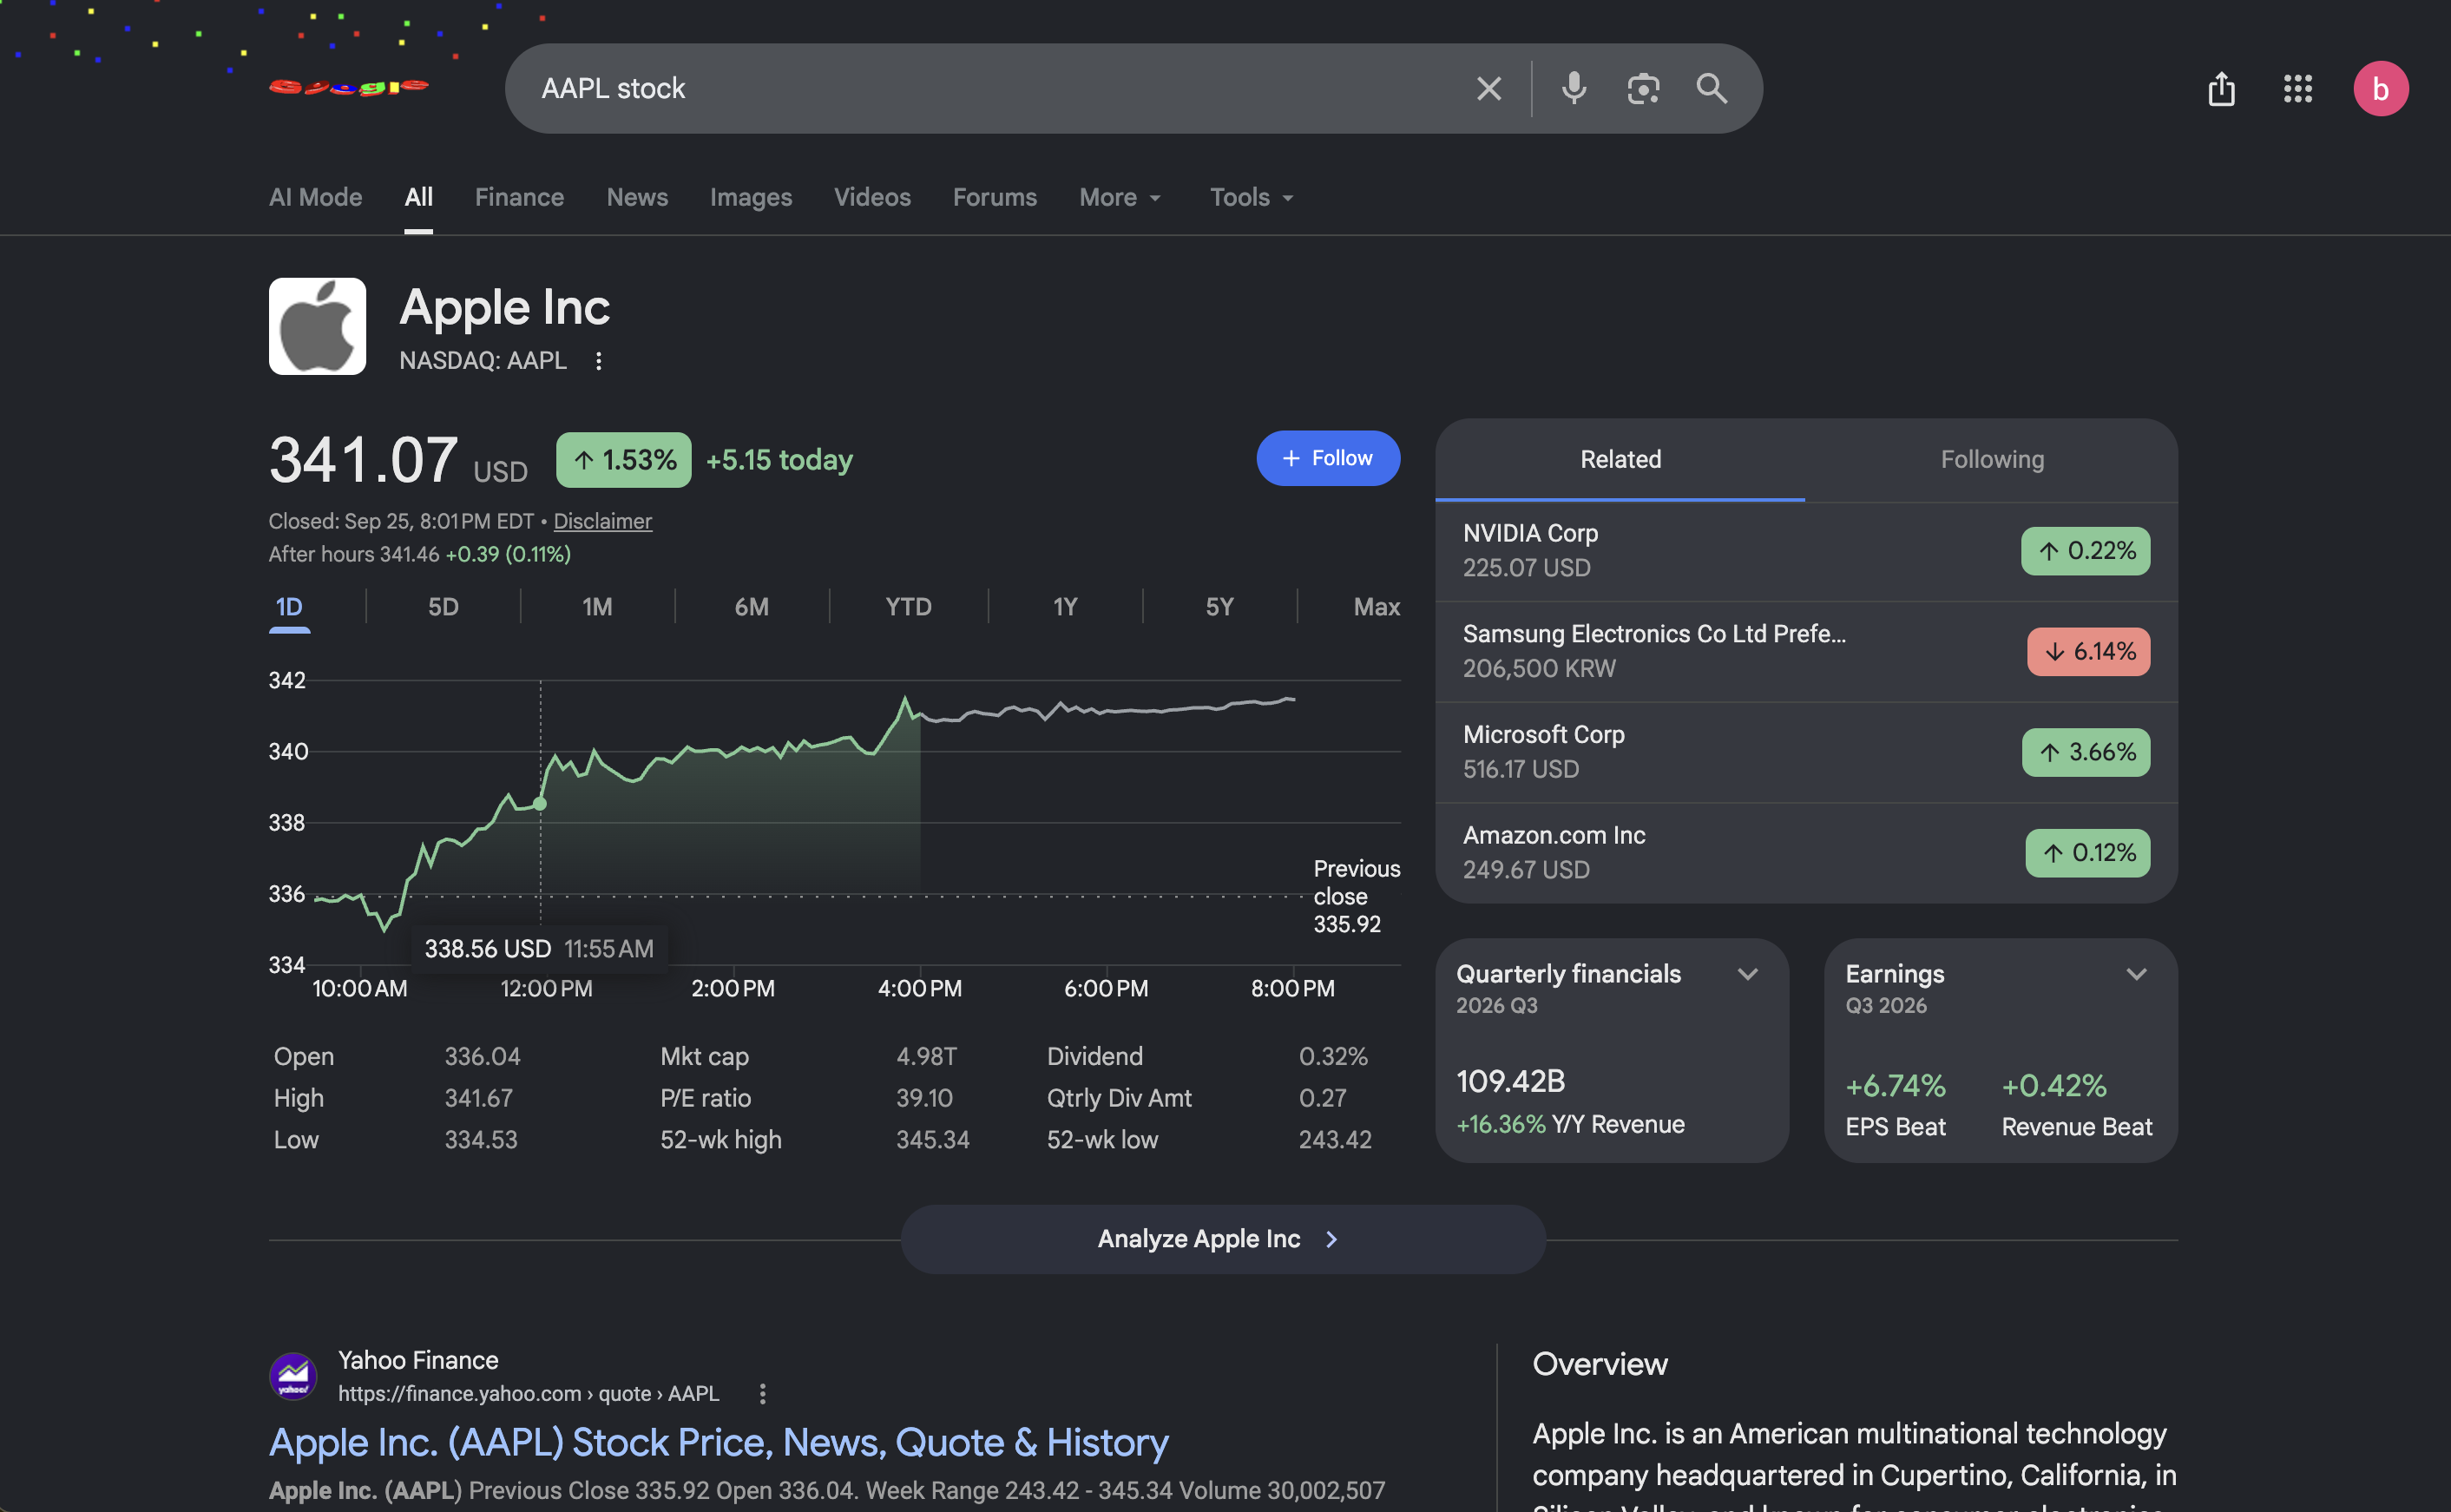The image size is (2451, 1512).
Task: Open the Google apps grid icon
Action: (2297, 89)
